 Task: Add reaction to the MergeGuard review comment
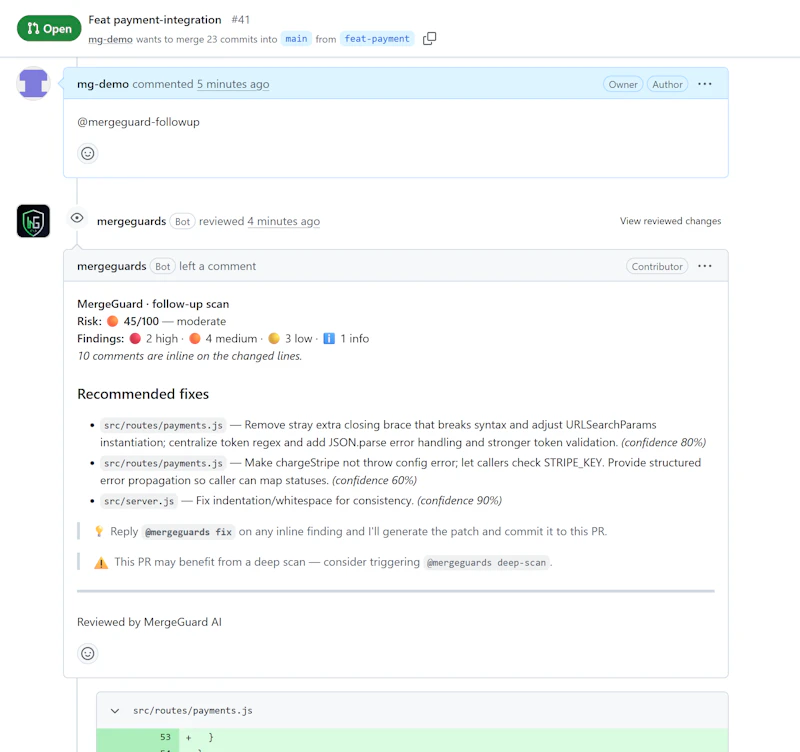pos(88,653)
